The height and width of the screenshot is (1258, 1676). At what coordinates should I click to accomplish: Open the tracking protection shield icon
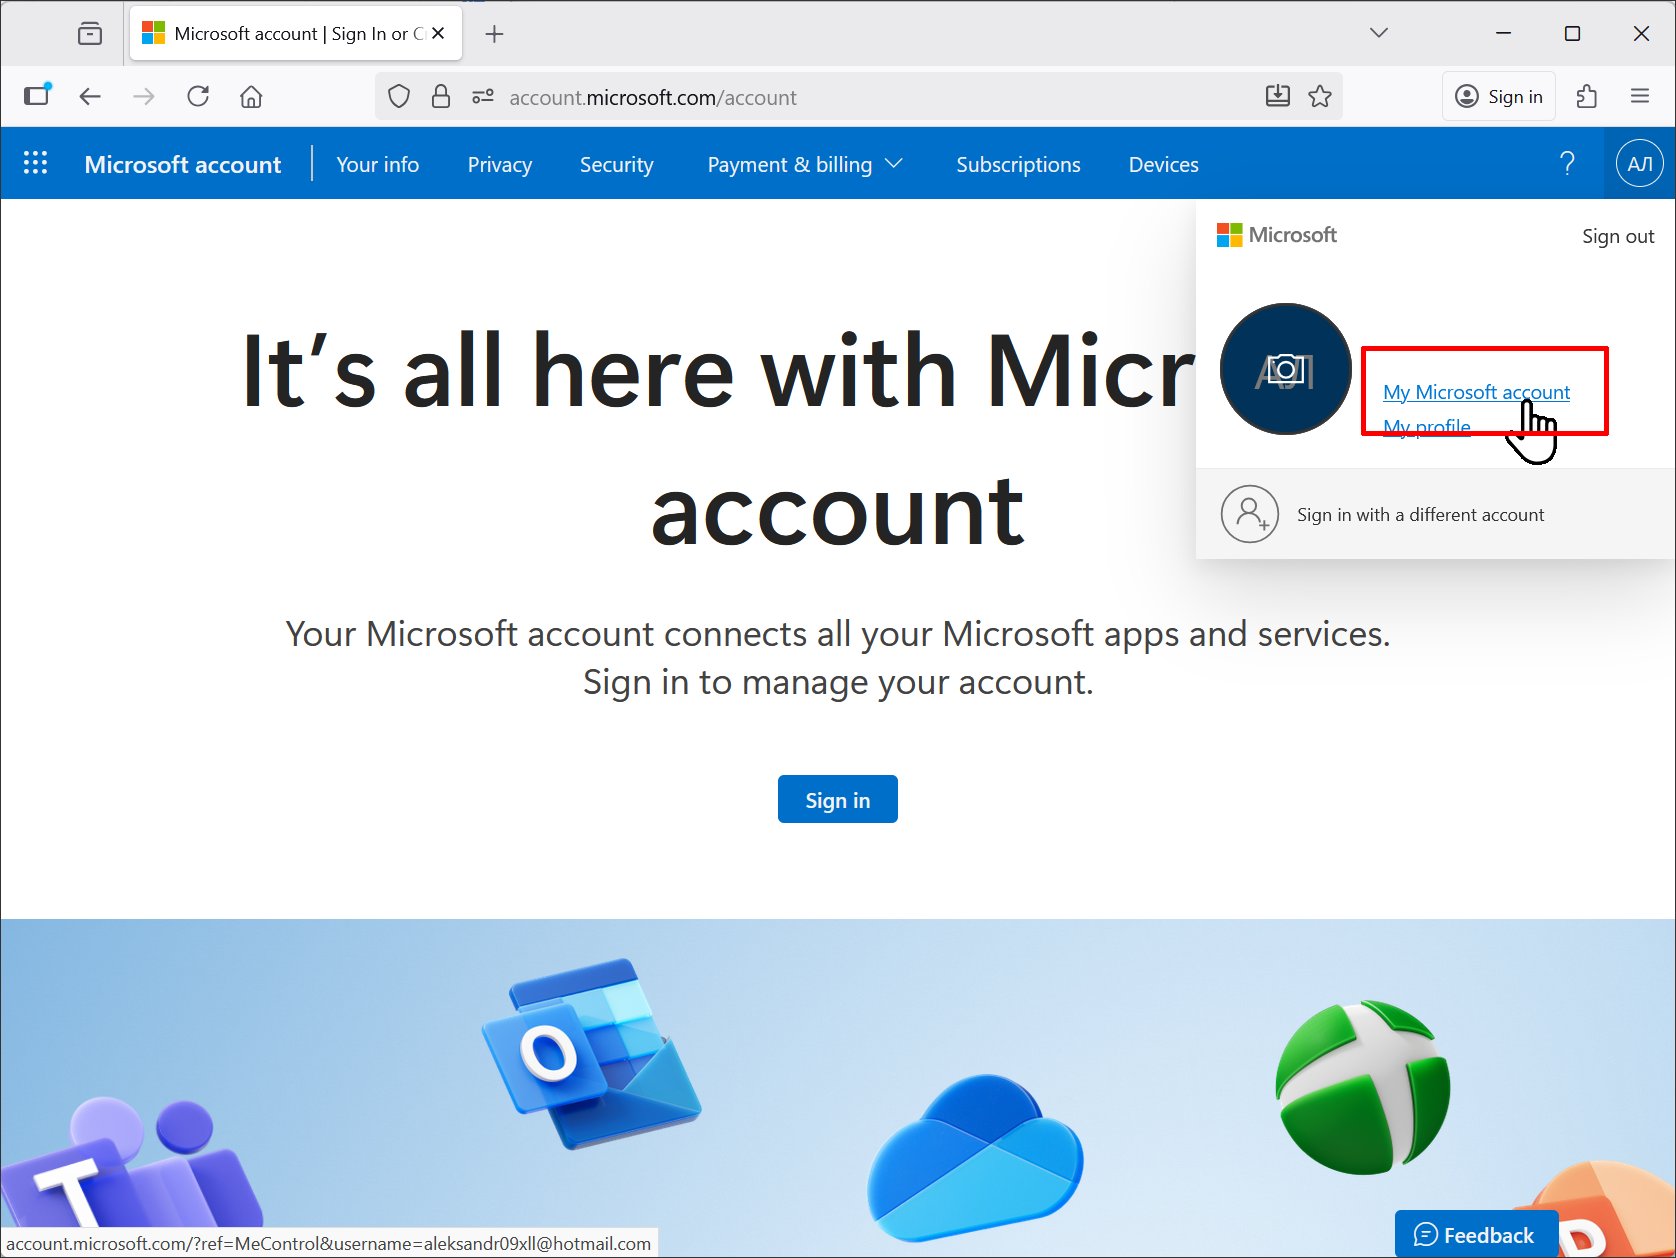[x=399, y=97]
